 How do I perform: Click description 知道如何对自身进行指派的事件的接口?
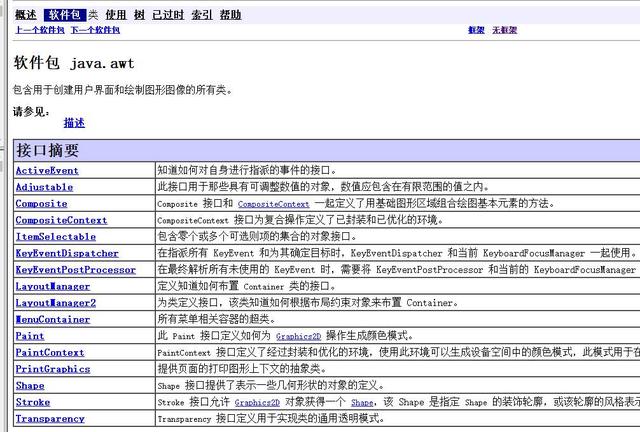(247, 170)
